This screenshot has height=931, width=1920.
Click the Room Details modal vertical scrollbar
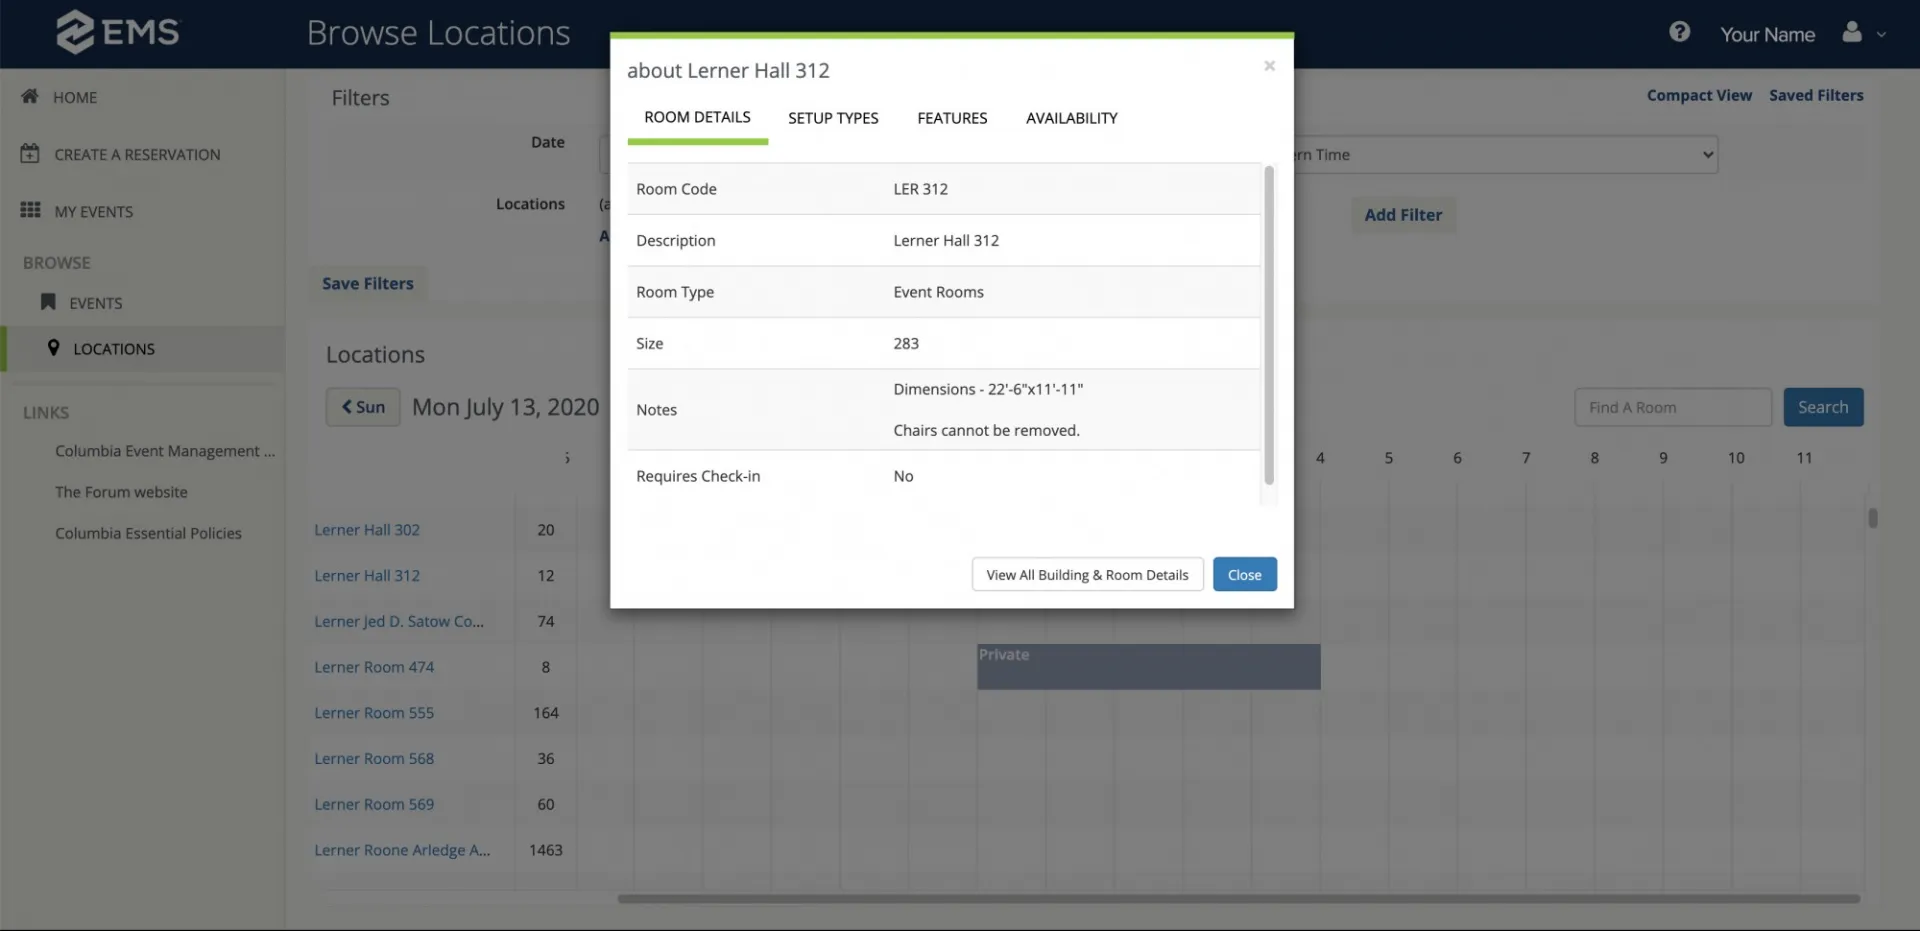(x=1269, y=325)
